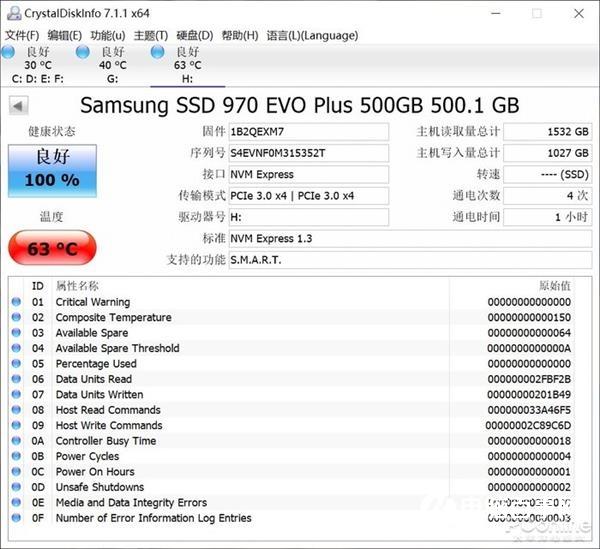Click blue status dot for Data Units Read
The image size is (600, 549).
click(x=16, y=379)
